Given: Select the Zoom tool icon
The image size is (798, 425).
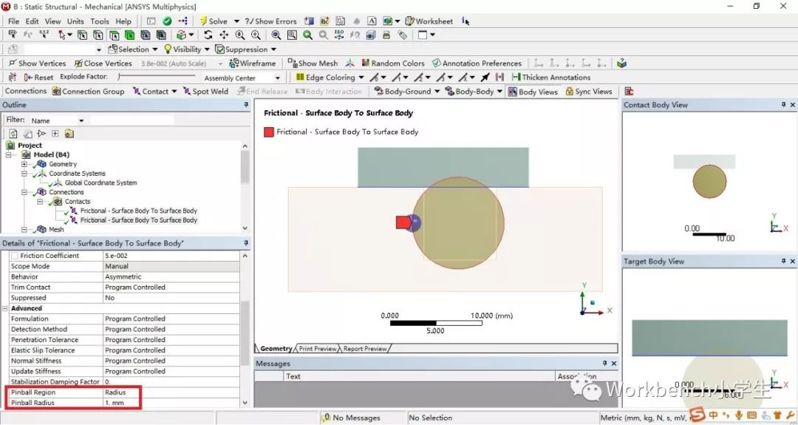Looking at the screenshot, I should point(240,35).
